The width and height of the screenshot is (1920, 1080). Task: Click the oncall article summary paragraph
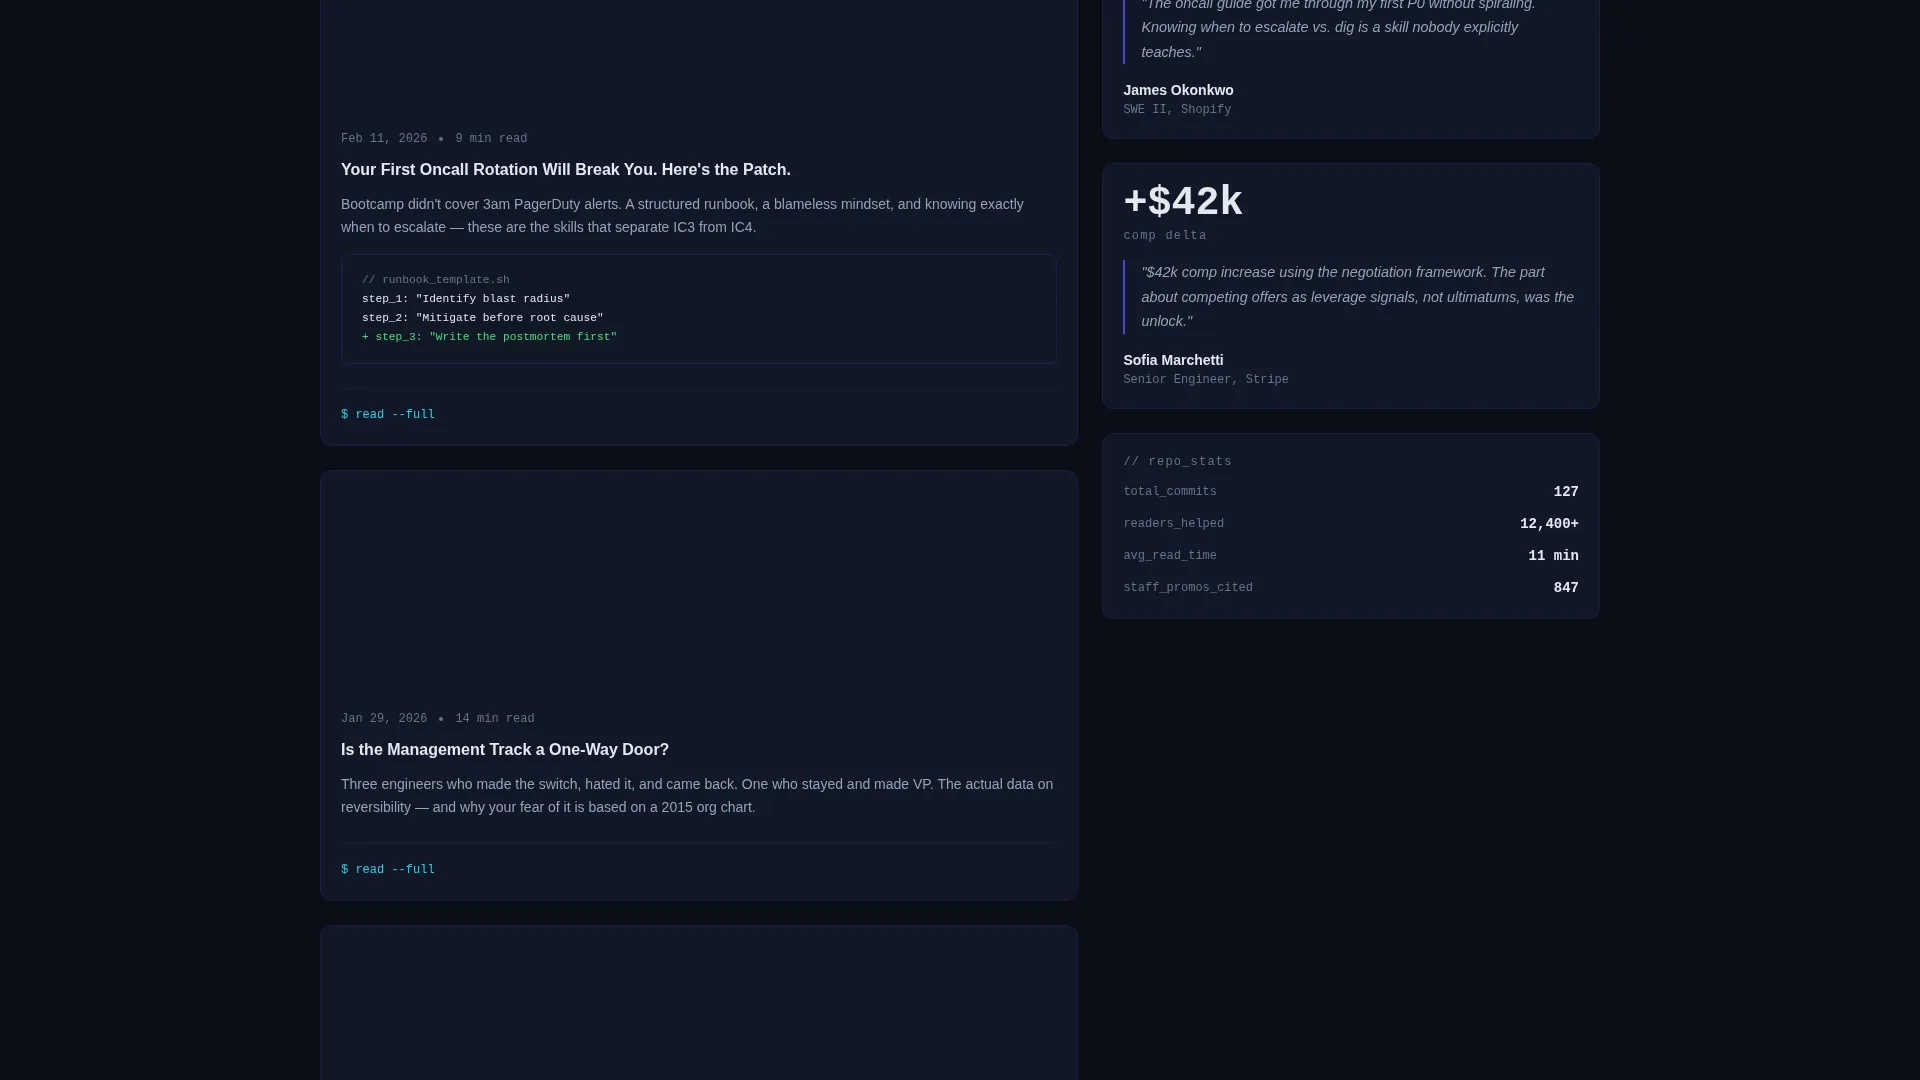tap(698, 216)
